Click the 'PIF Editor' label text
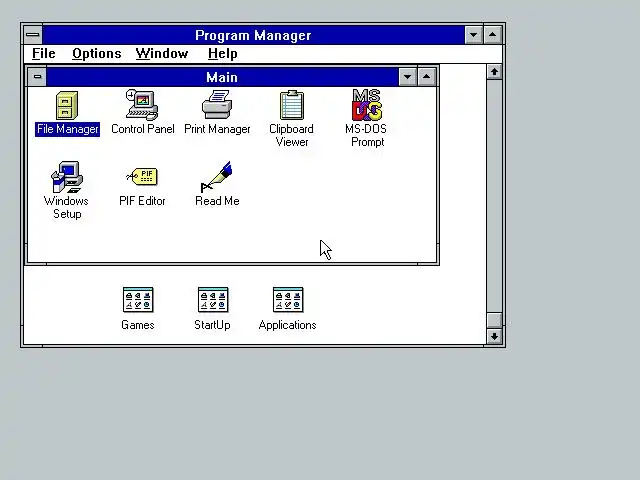 pyautogui.click(x=142, y=201)
